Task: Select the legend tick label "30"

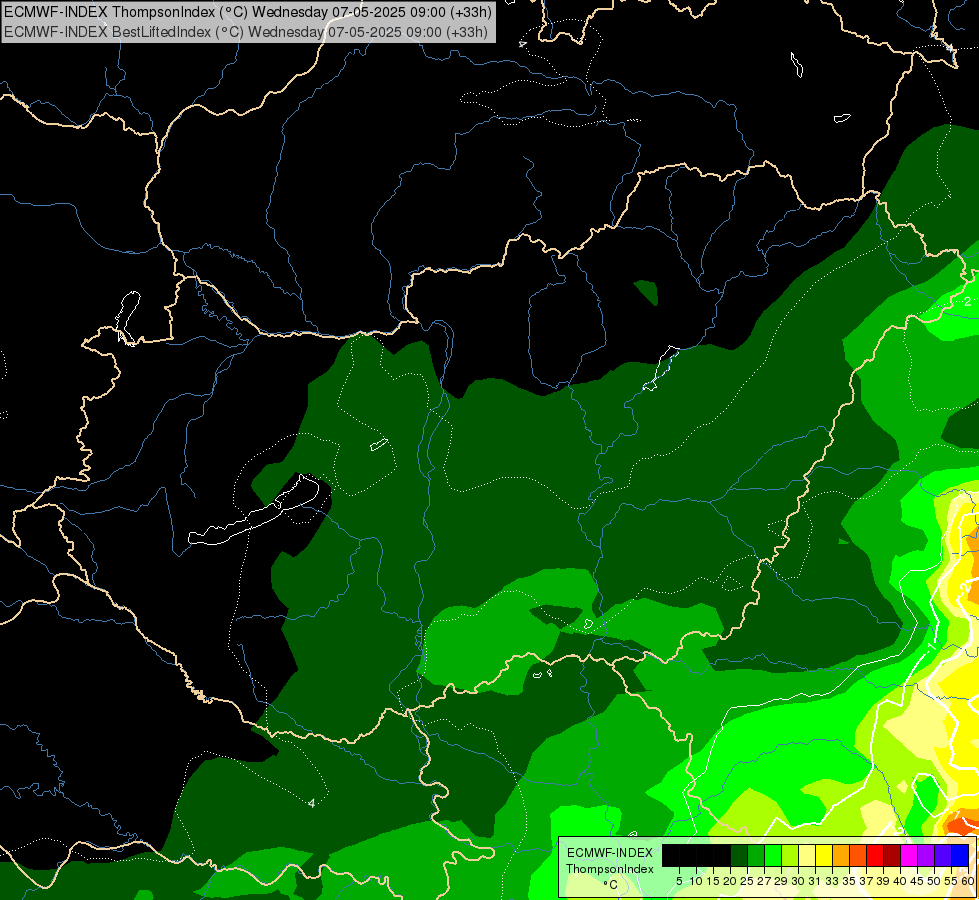Action: 799,881
